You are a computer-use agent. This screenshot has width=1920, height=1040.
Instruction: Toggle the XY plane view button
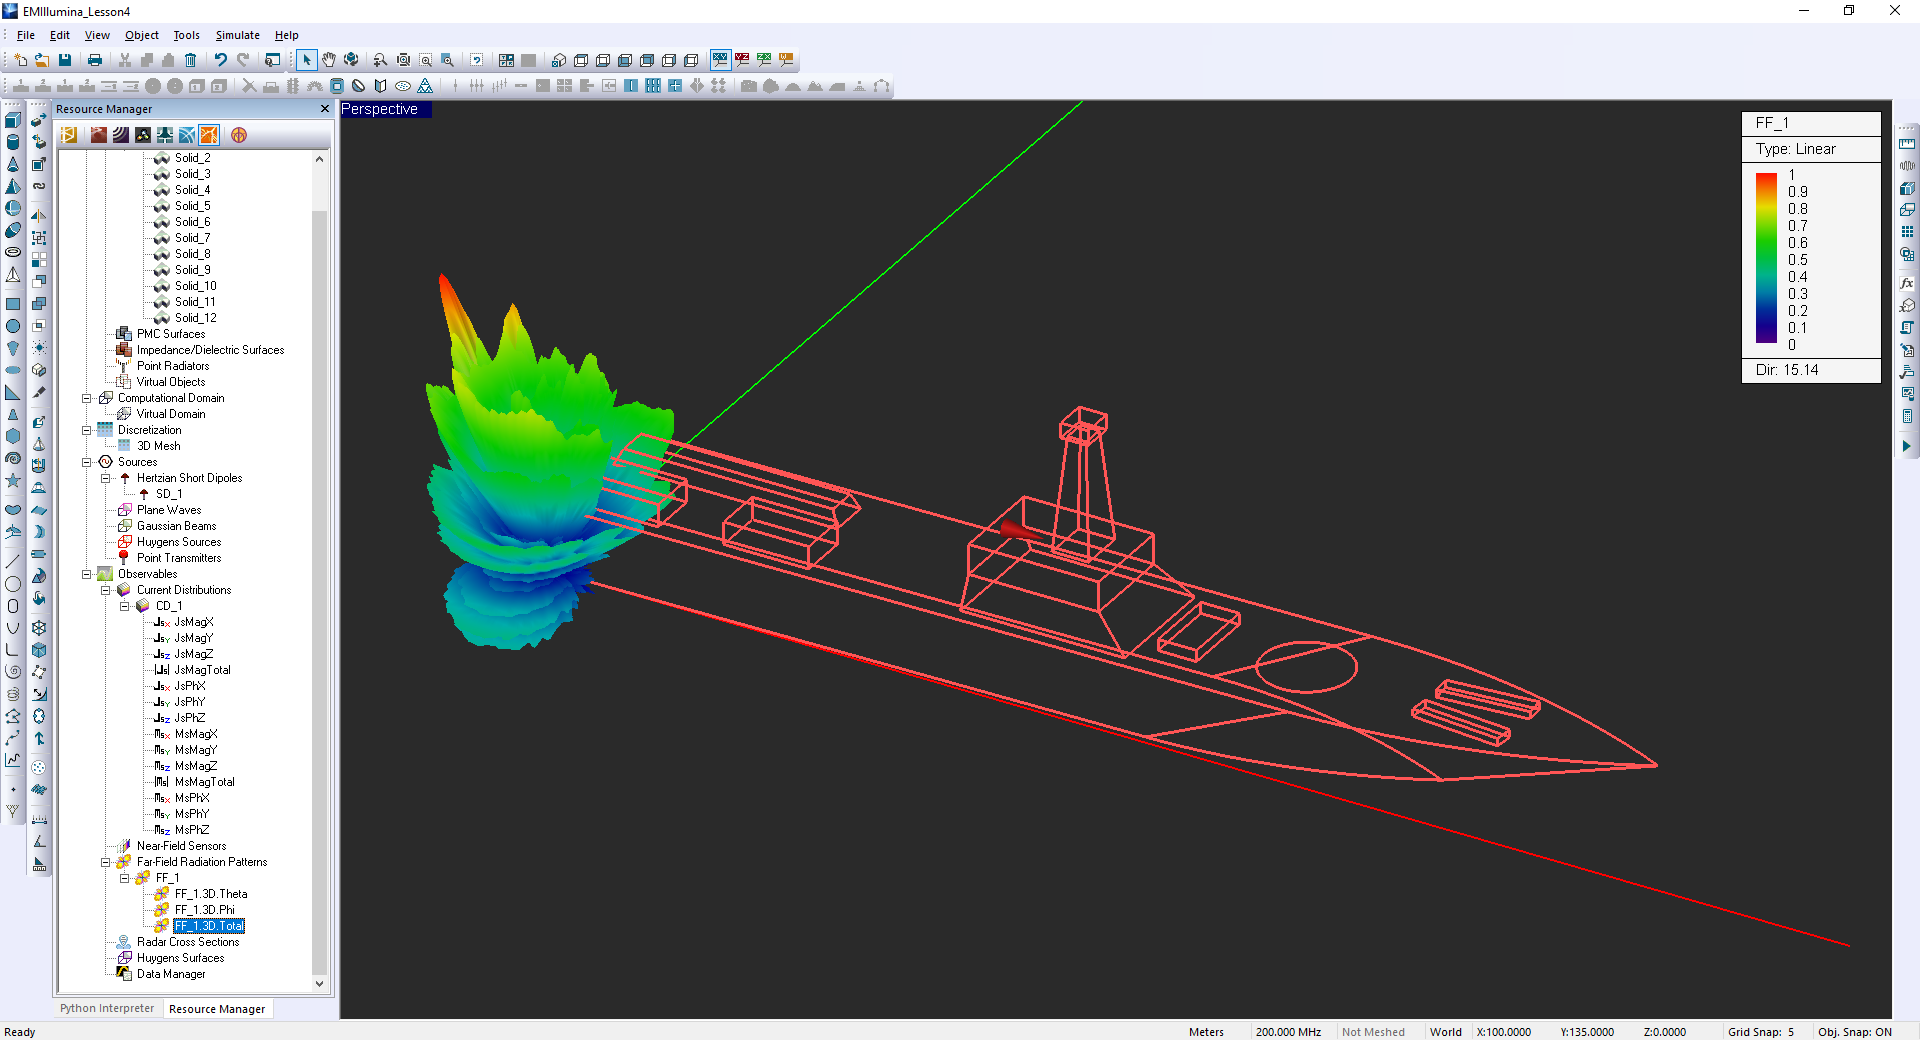tap(720, 60)
